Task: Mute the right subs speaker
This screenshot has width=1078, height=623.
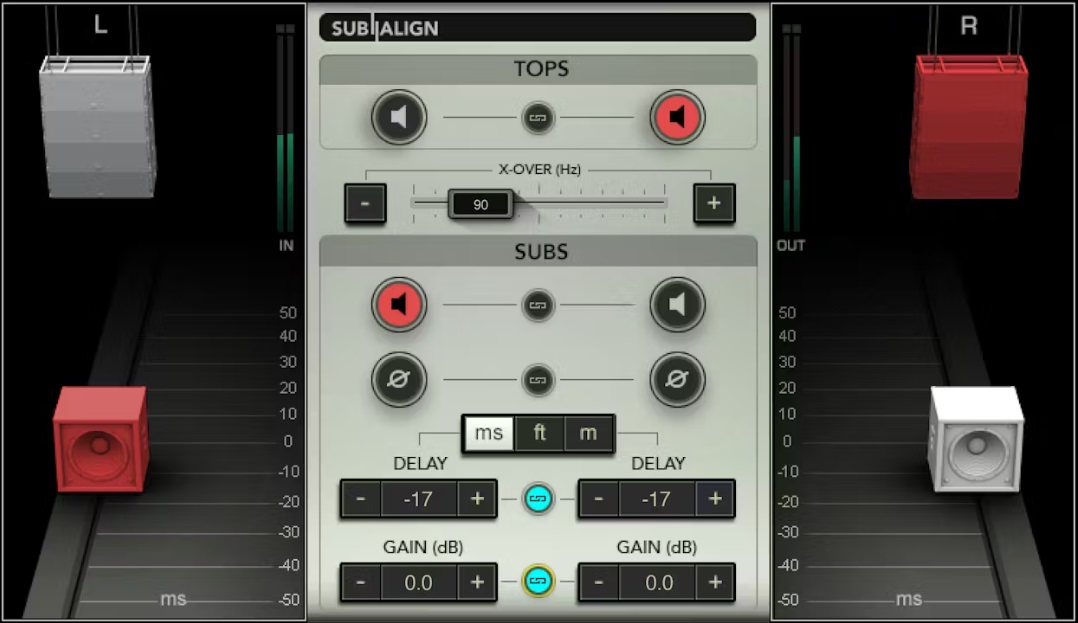Action: [x=677, y=305]
